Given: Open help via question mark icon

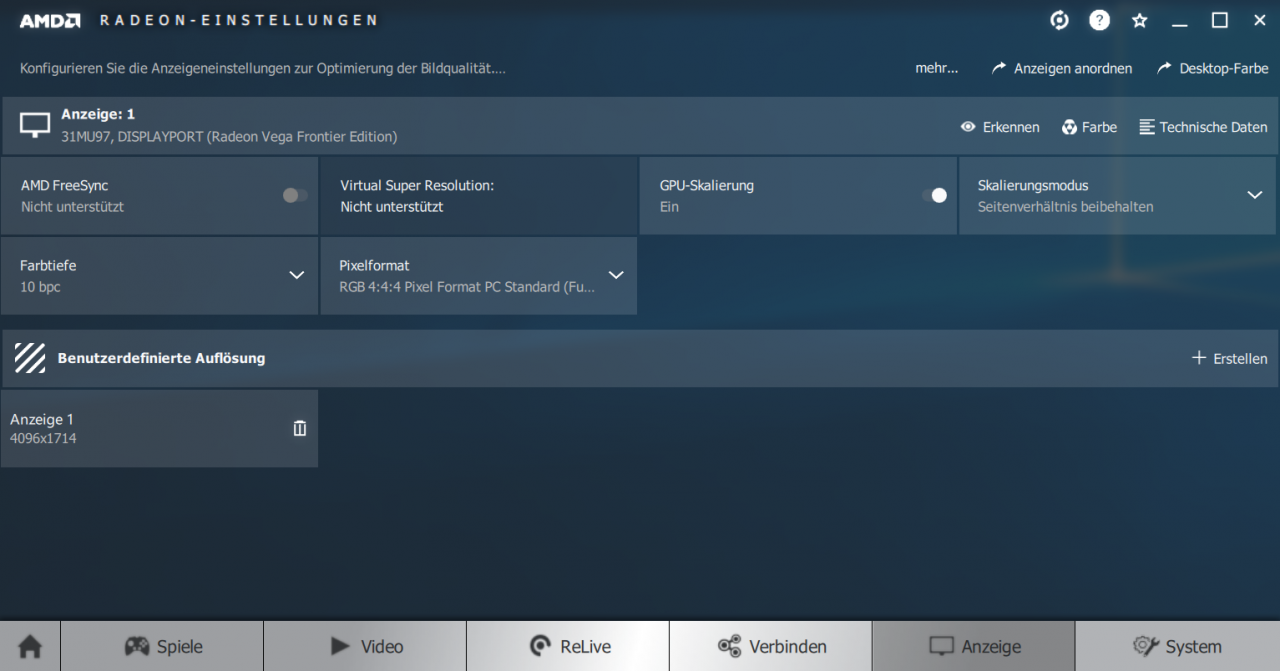Looking at the screenshot, I should [1099, 20].
